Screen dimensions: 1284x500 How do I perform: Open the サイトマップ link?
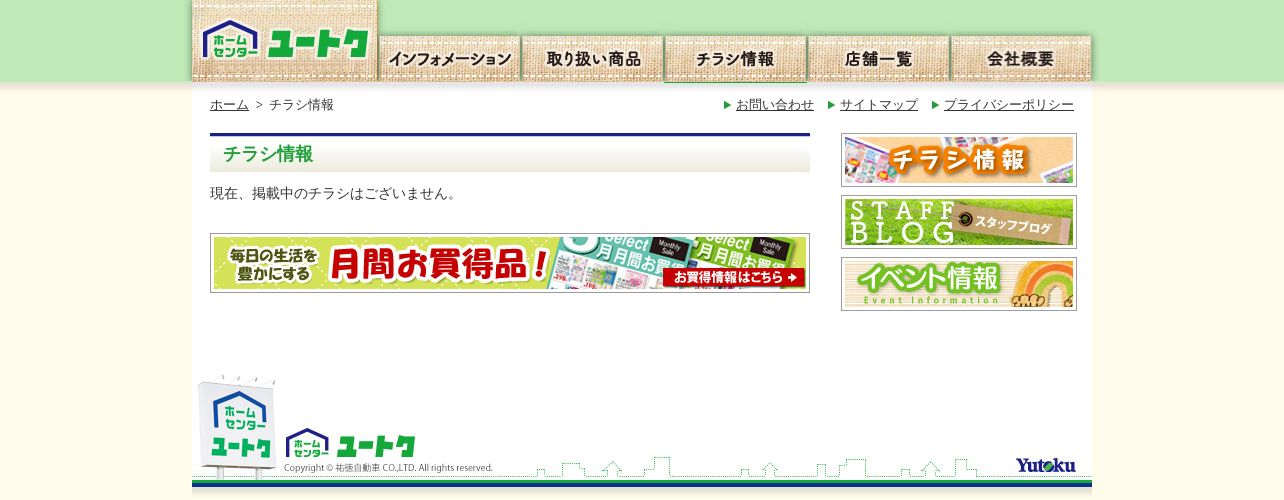click(879, 105)
